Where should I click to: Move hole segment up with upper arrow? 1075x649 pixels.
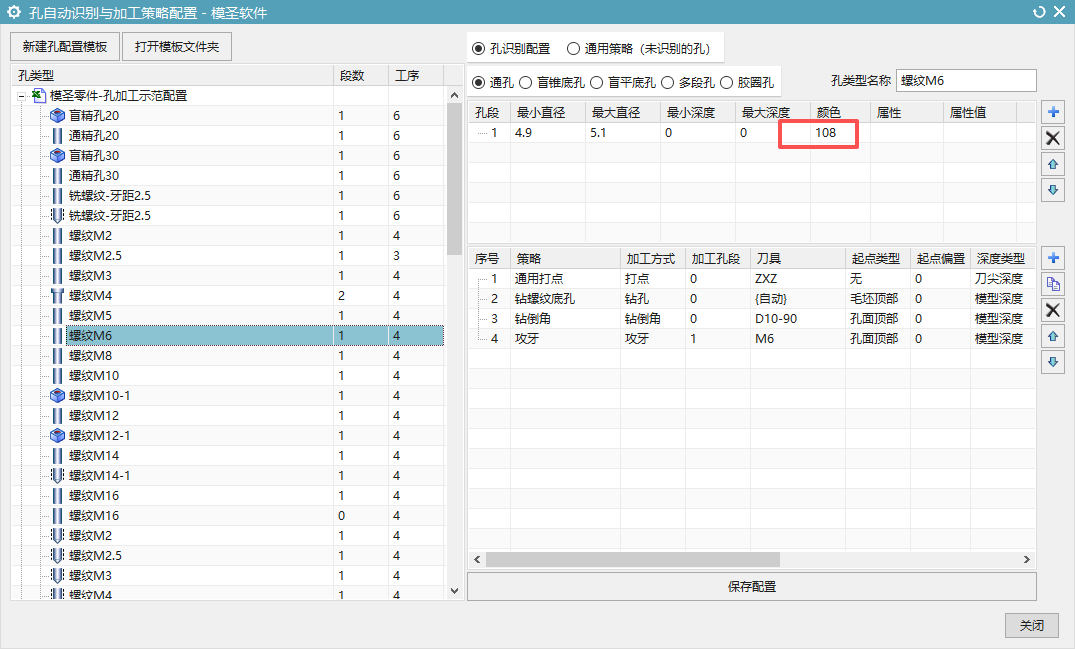[1053, 164]
